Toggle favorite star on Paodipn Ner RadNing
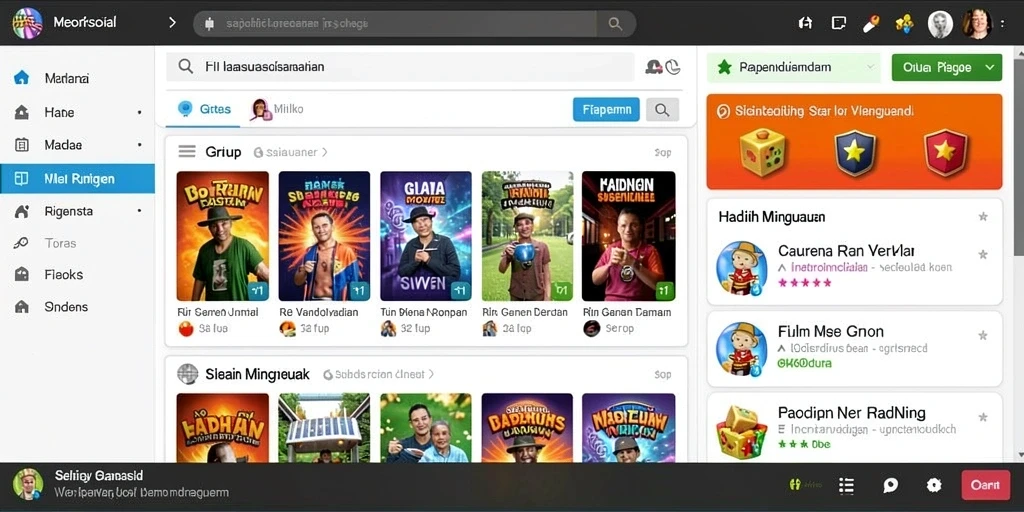This screenshot has width=1024, height=512. [x=982, y=417]
